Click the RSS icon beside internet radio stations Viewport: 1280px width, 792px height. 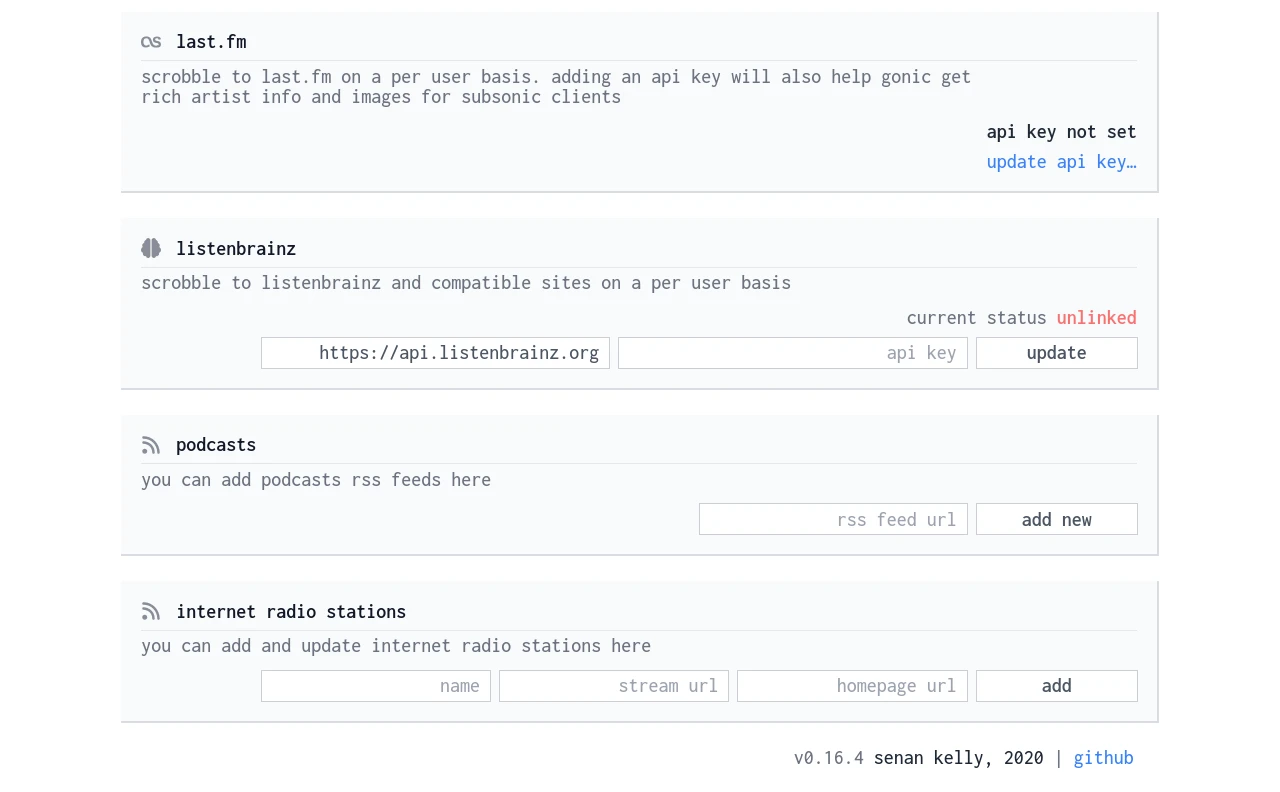point(151,611)
